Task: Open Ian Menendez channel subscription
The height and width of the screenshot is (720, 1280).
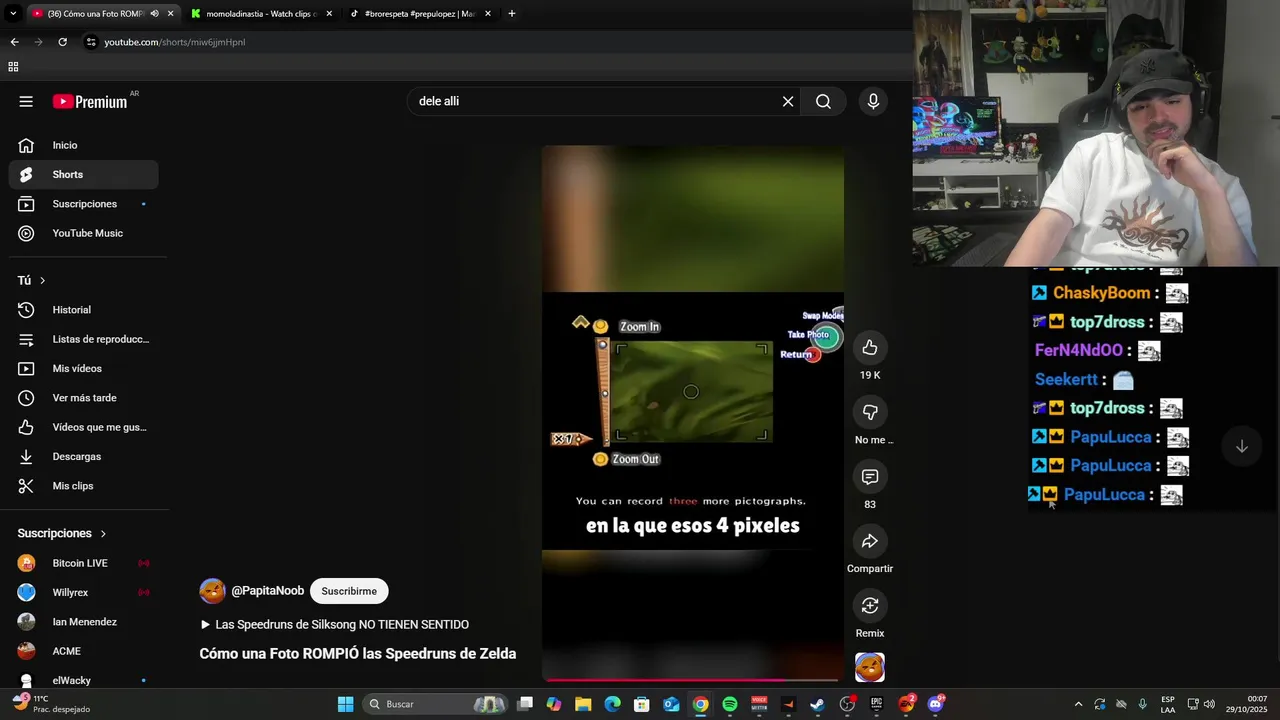Action: tap(84, 622)
